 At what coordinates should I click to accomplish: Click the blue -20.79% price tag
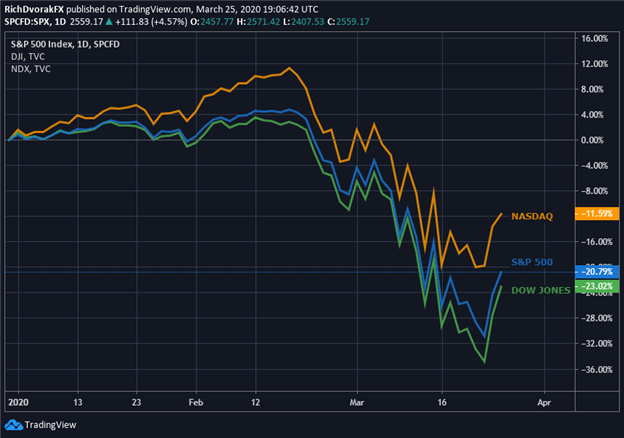point(597,272)
